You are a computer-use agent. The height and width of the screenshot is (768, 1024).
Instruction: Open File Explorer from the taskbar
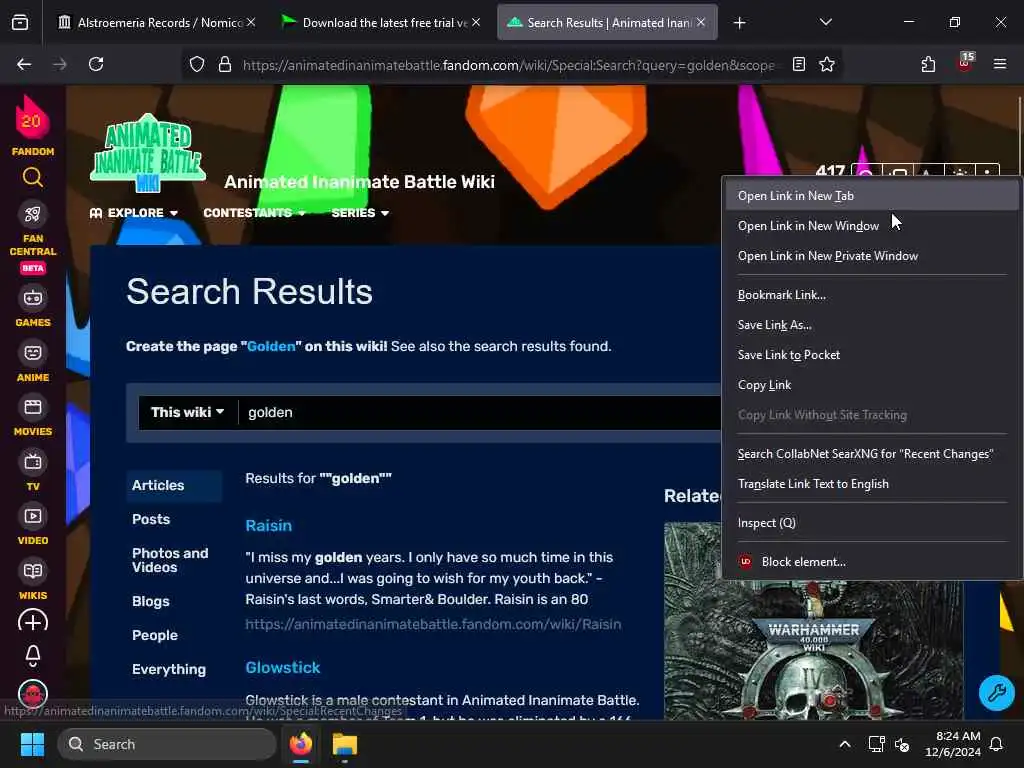tap(345, 744)
